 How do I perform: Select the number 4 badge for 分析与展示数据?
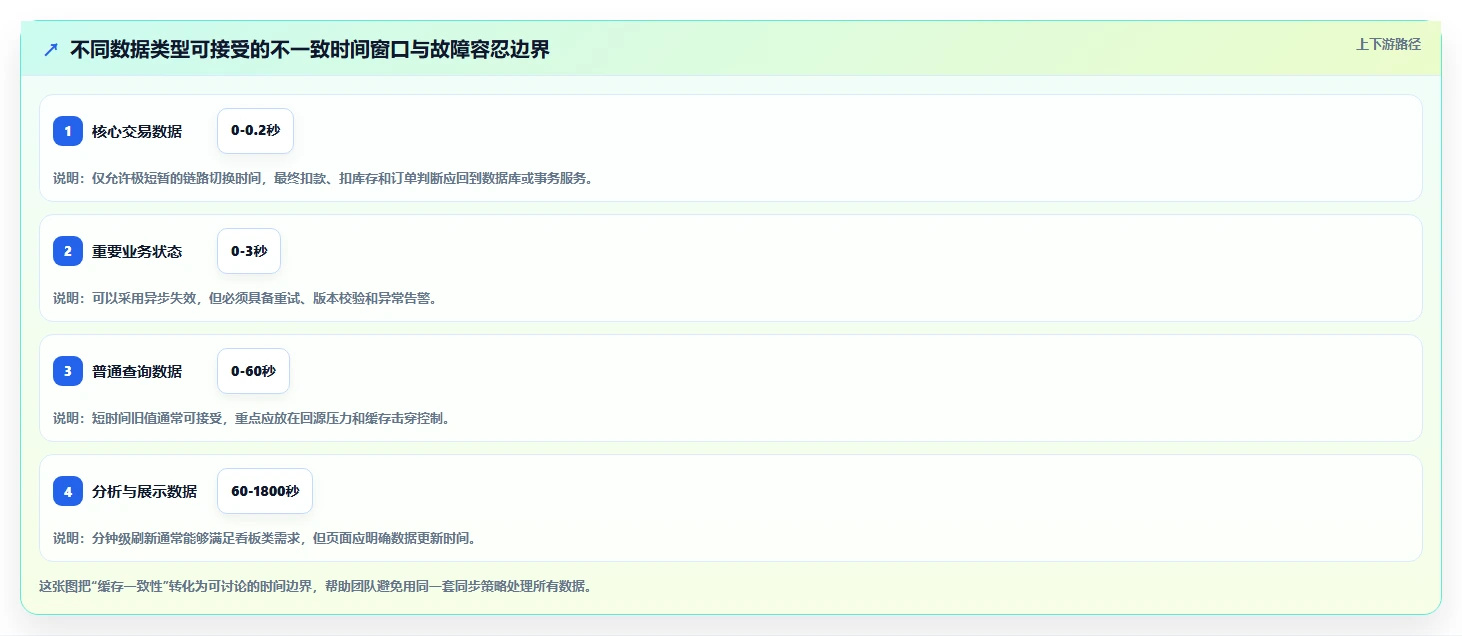(x=68, y=491)
